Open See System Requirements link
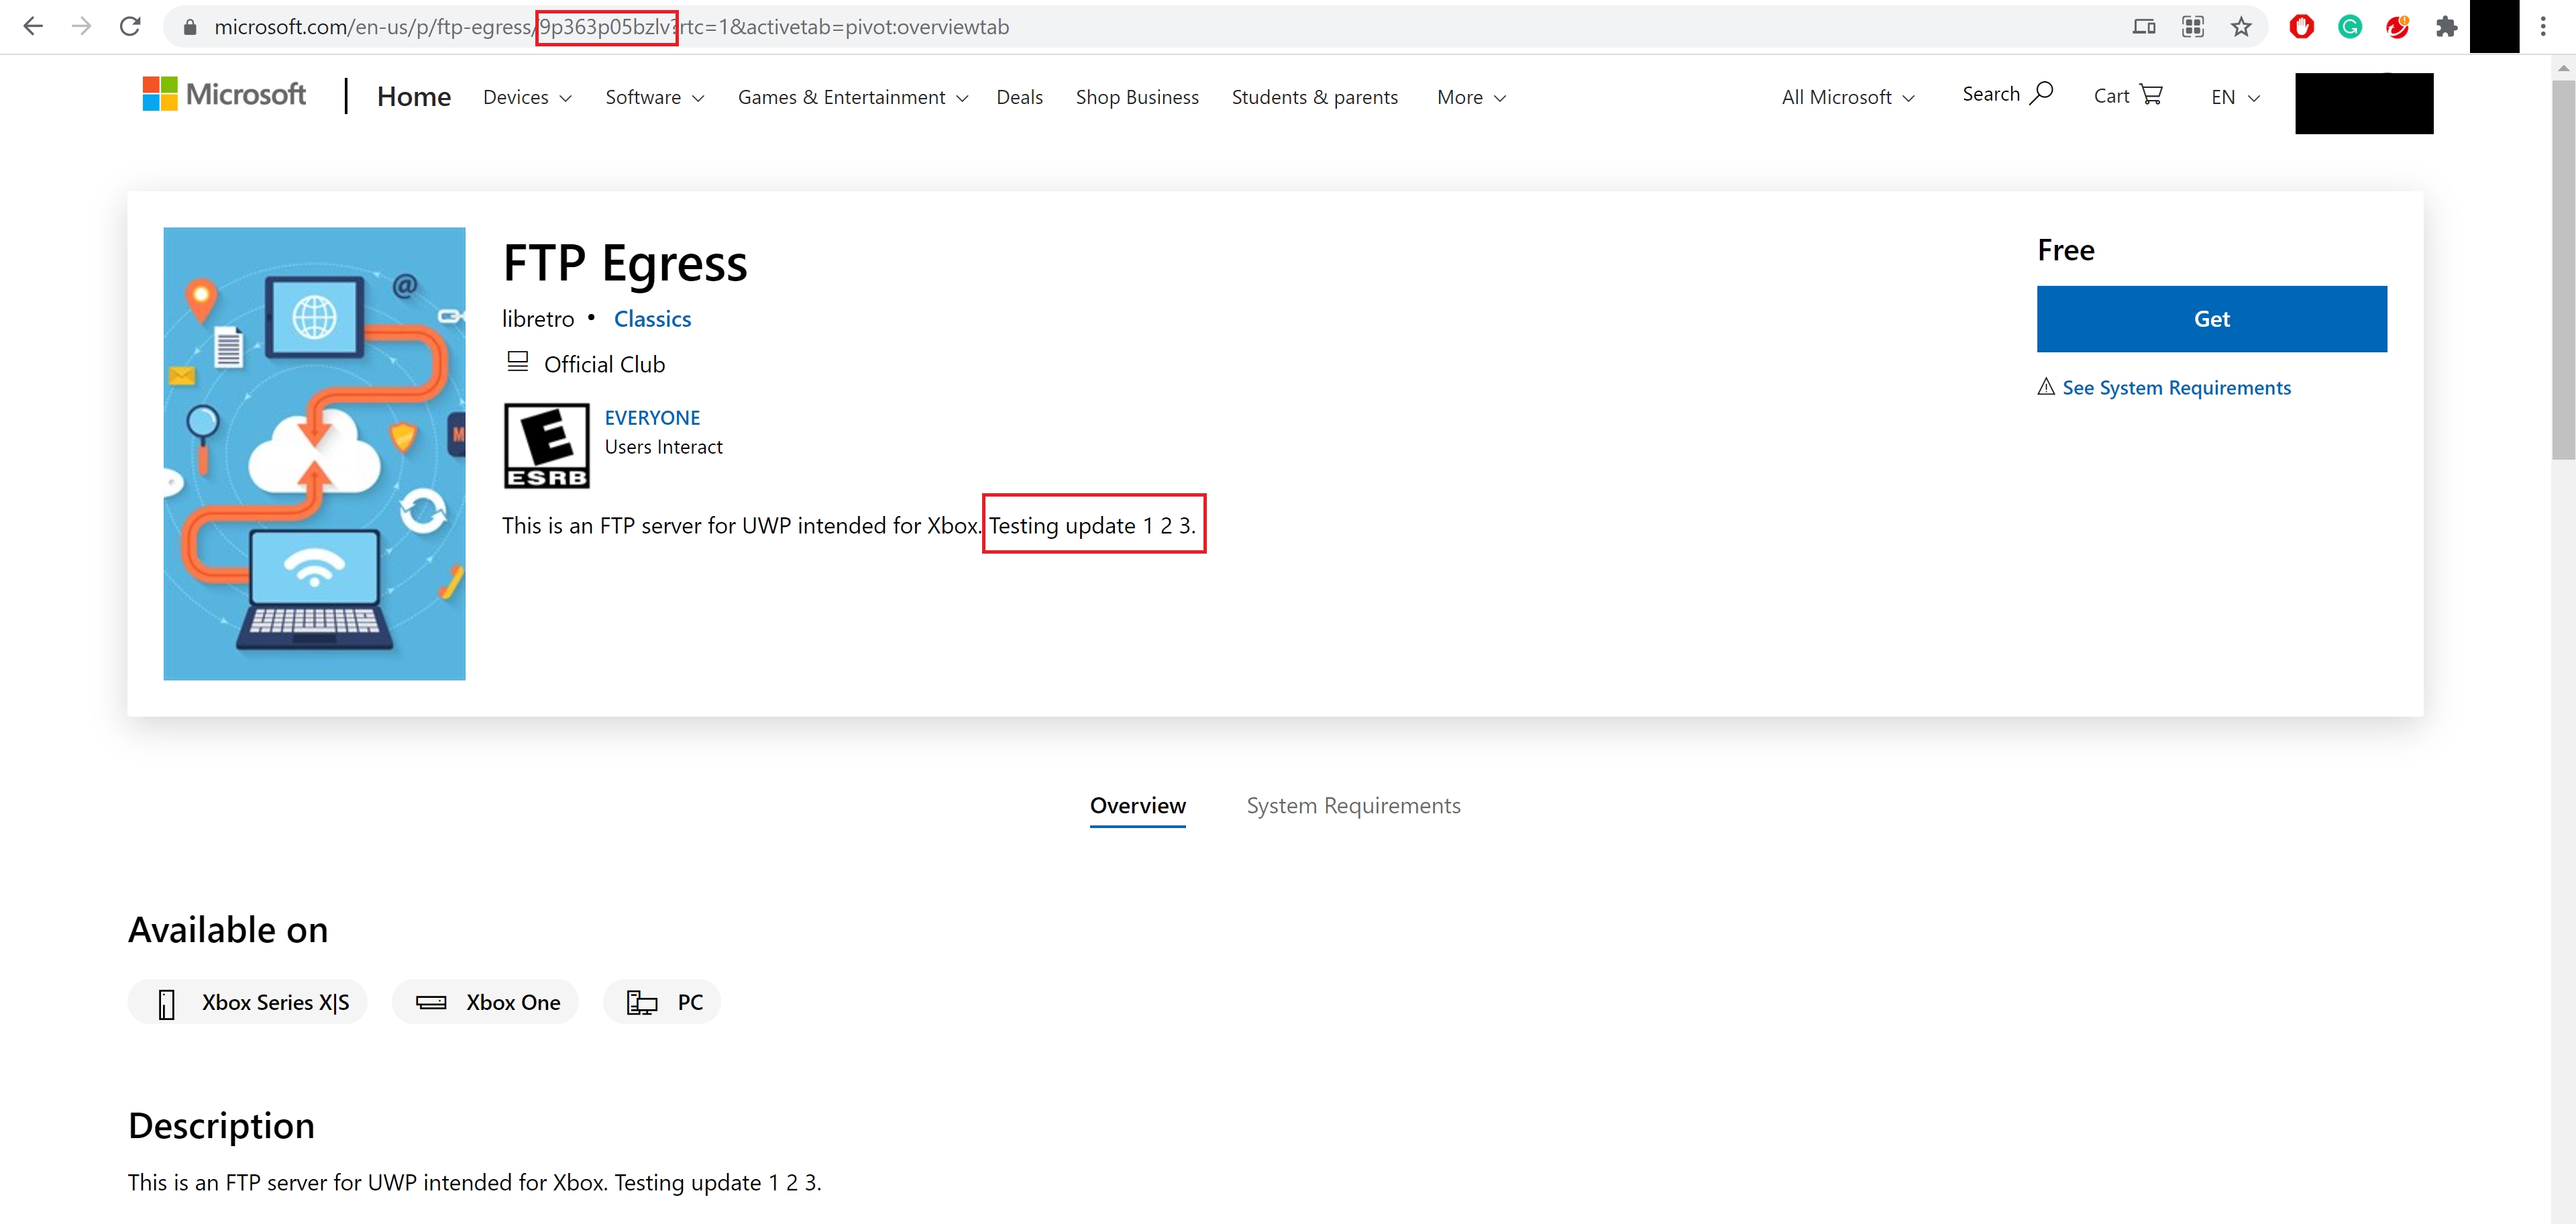This screenshot has height=1224, width=2576. click(2176, 388)
